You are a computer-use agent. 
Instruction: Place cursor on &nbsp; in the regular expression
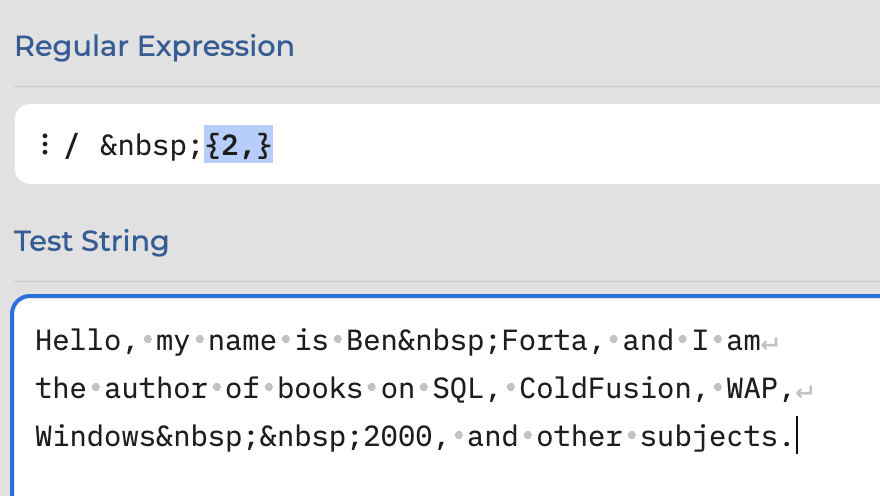click(150, 146)
